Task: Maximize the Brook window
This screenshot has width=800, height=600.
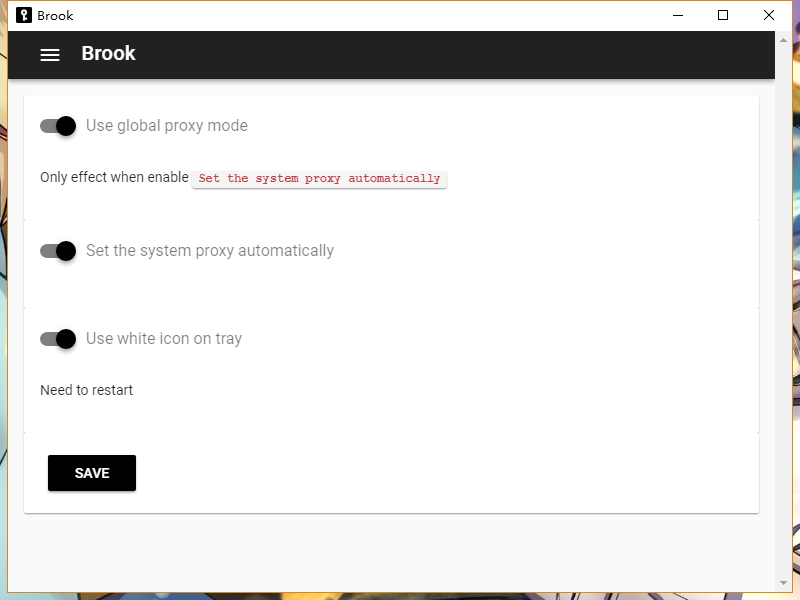Action: click(x=723, y=15)
